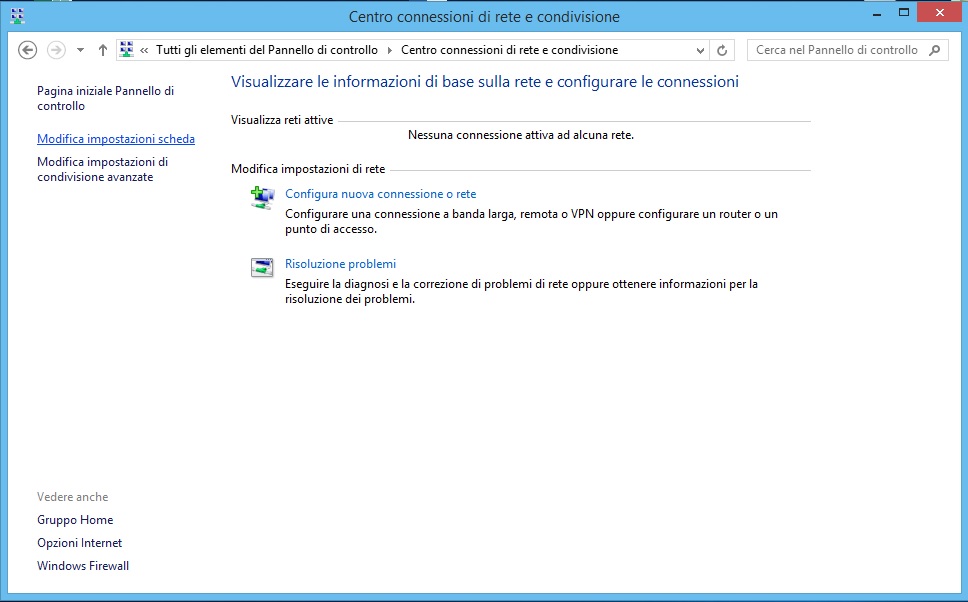Open the Opzioni Internet link

[x=79, y=543]
